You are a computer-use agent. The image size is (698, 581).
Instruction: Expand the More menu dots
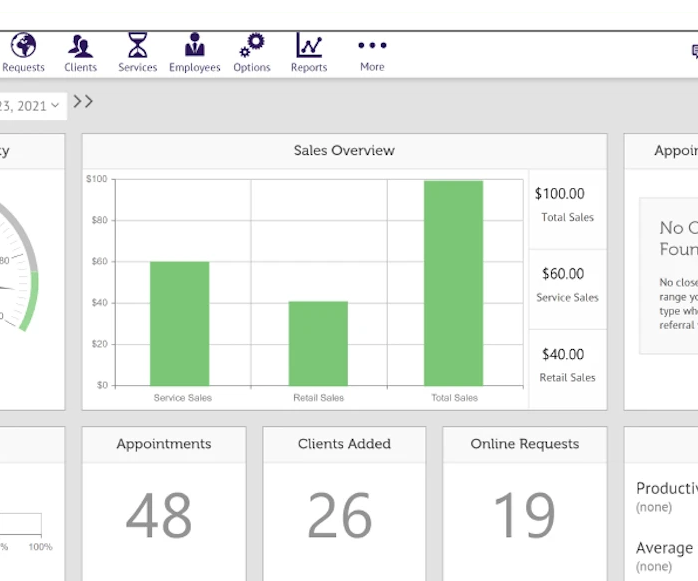[x=372, y=46]
